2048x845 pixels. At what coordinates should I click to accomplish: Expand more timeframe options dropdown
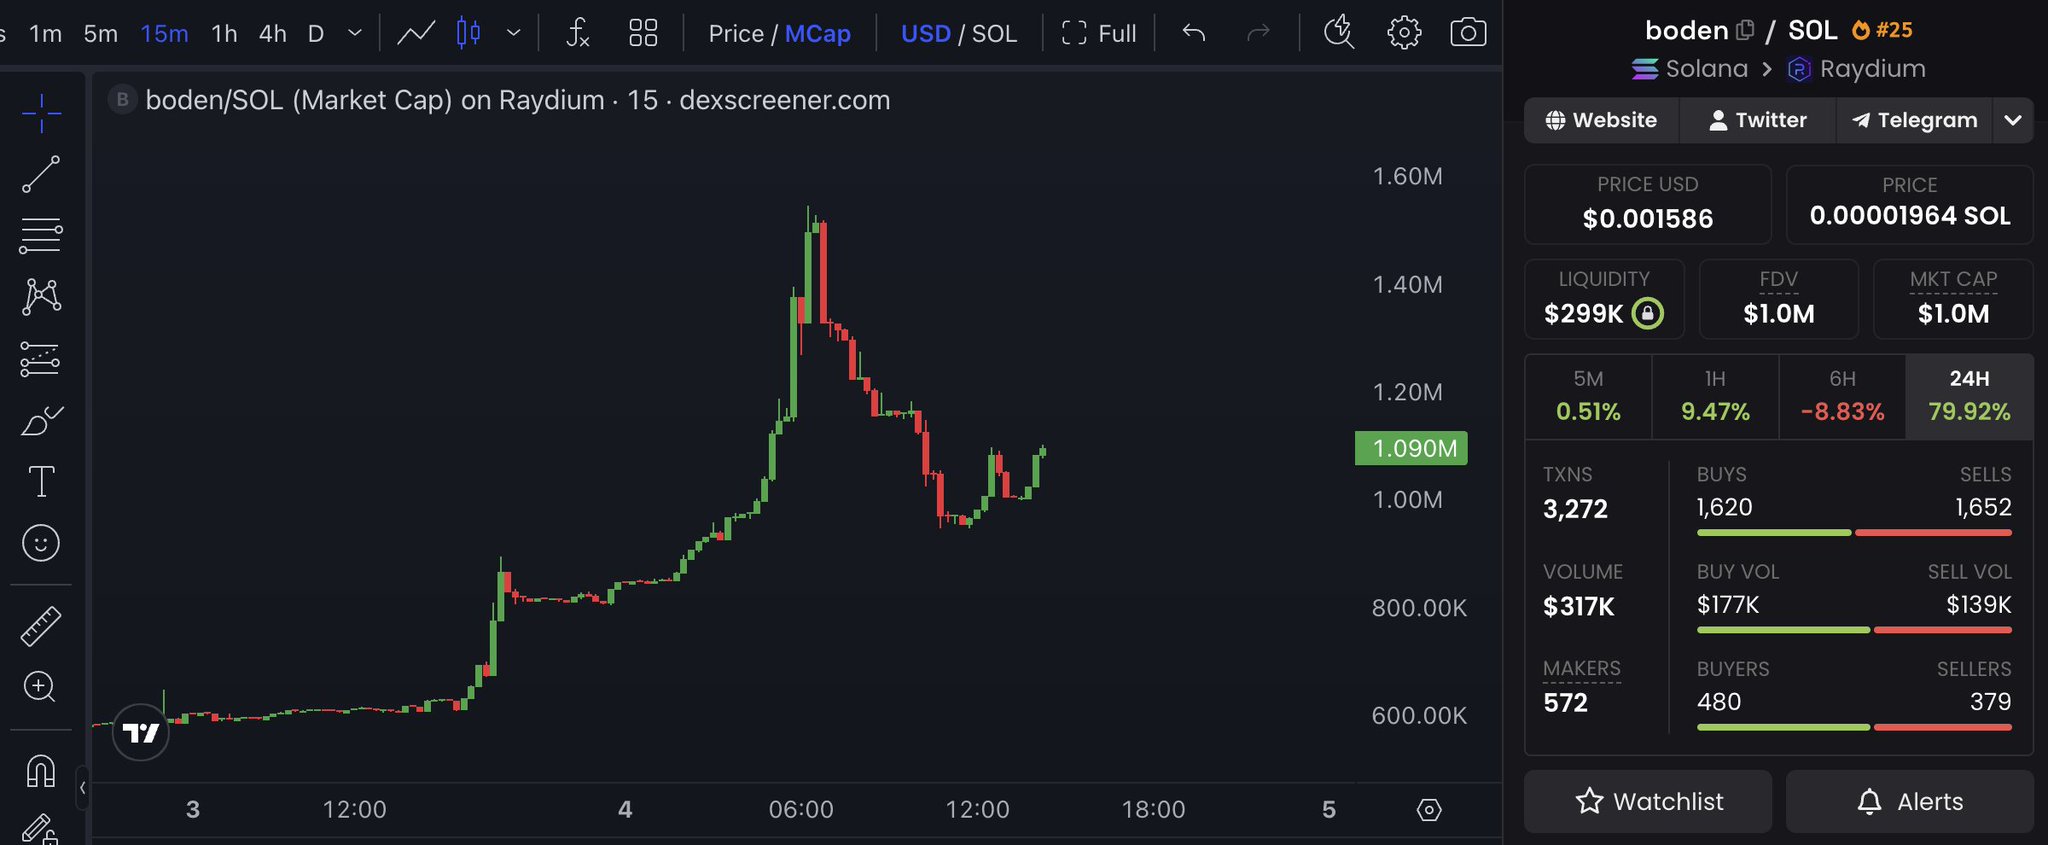coord(355,33)
